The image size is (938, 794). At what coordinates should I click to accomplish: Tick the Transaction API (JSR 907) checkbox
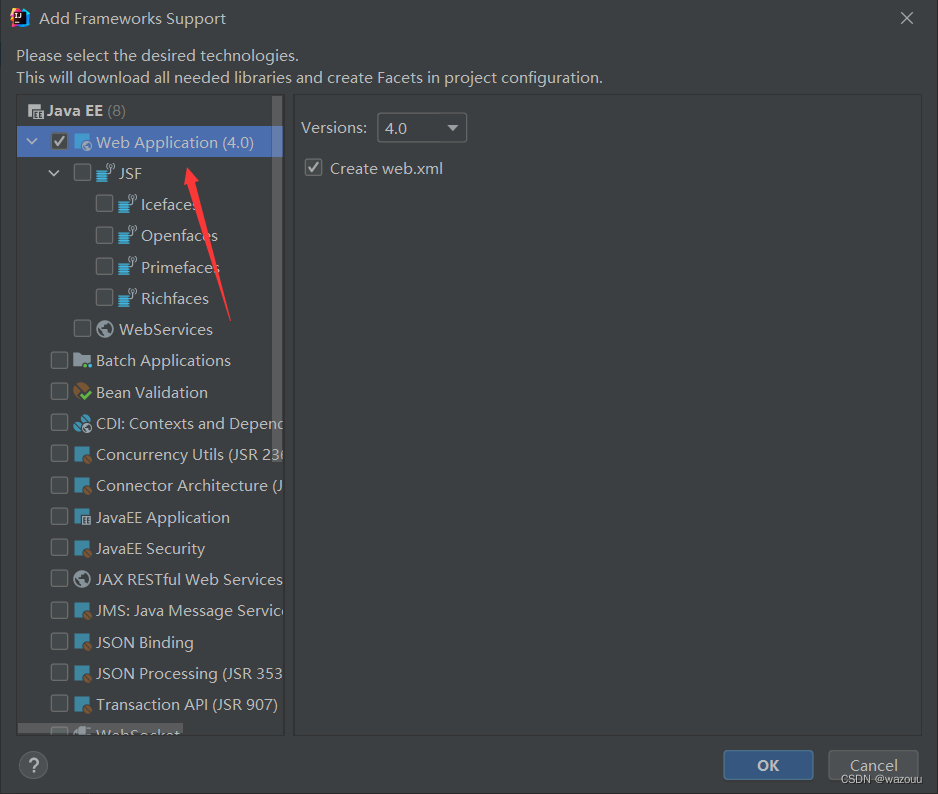[59, 703]
